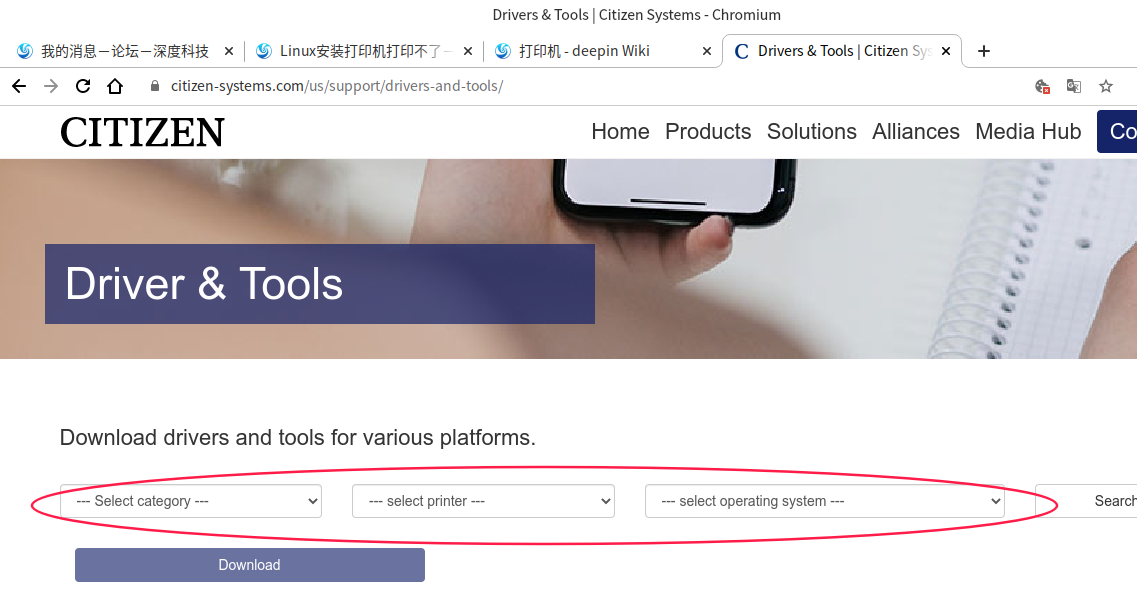Expand the select printer dropdown
The image size is (1137, 601).
click(484, 501)
